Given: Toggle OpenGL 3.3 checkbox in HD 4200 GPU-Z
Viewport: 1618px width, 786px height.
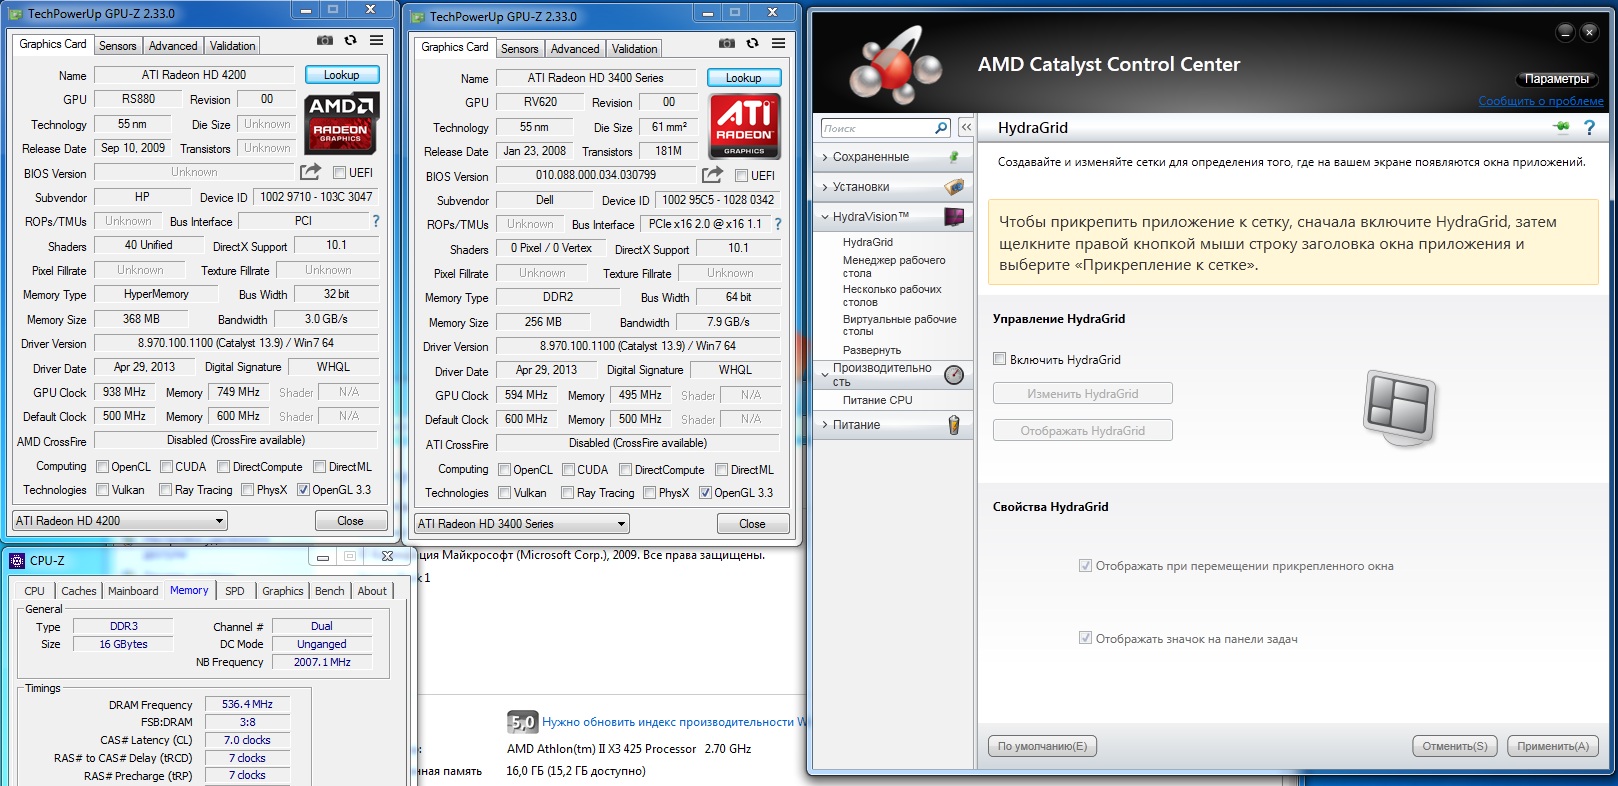Looking at the screenshot, I should pyautogui.click(x=303, y=490).
